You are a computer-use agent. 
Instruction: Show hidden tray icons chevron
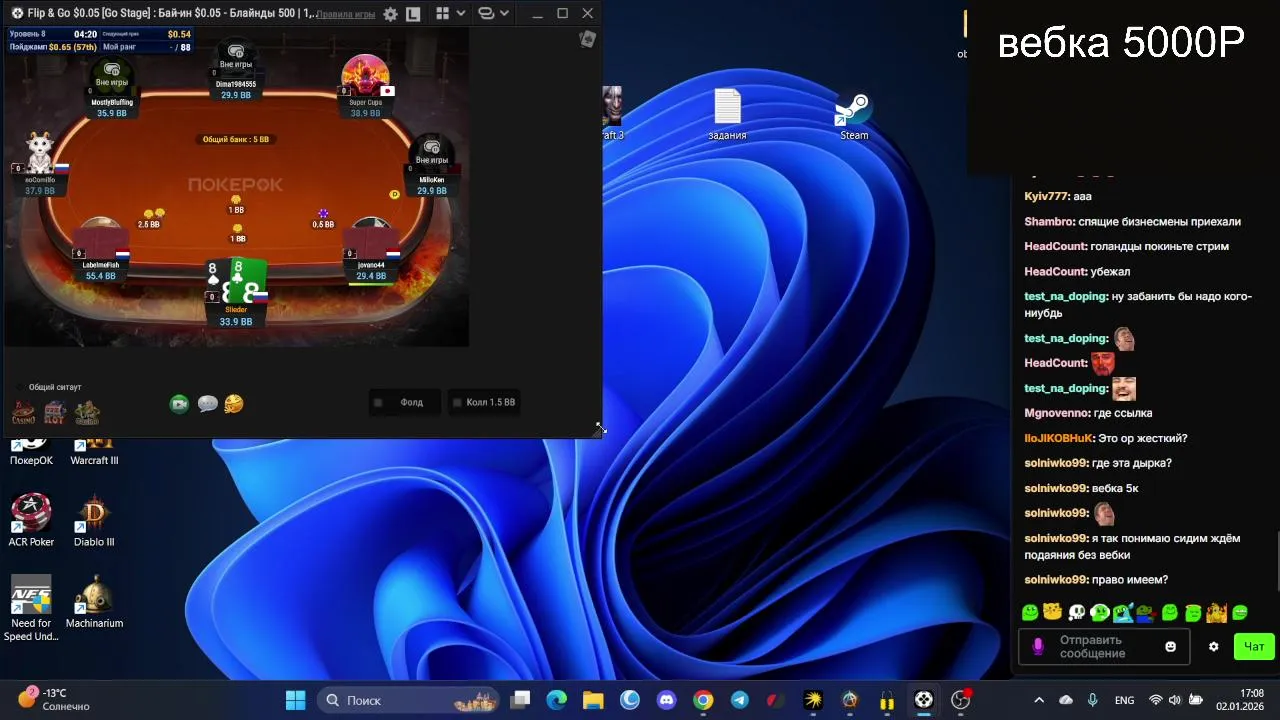point(1039,700)
